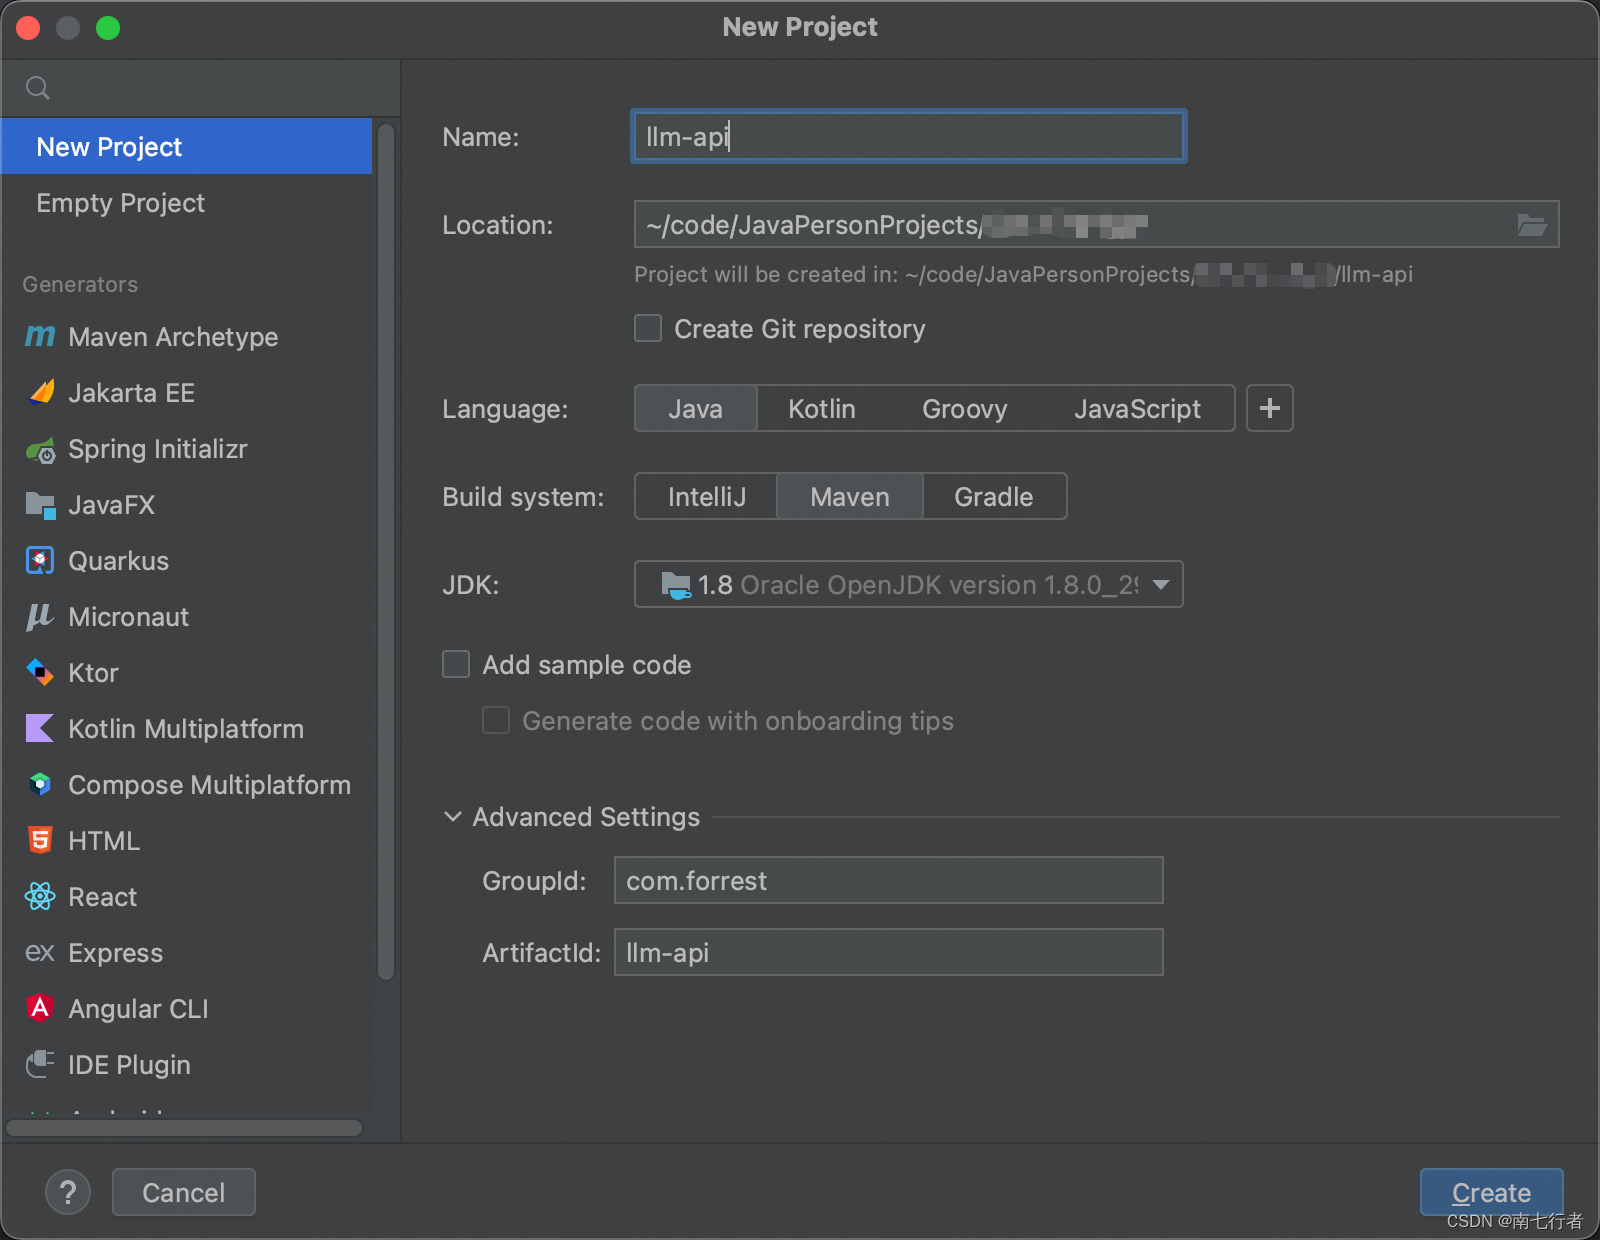Select Groovy as the language
Image resolution: width=1600 pixels, height=1240 pixels.
coord(965,408)
